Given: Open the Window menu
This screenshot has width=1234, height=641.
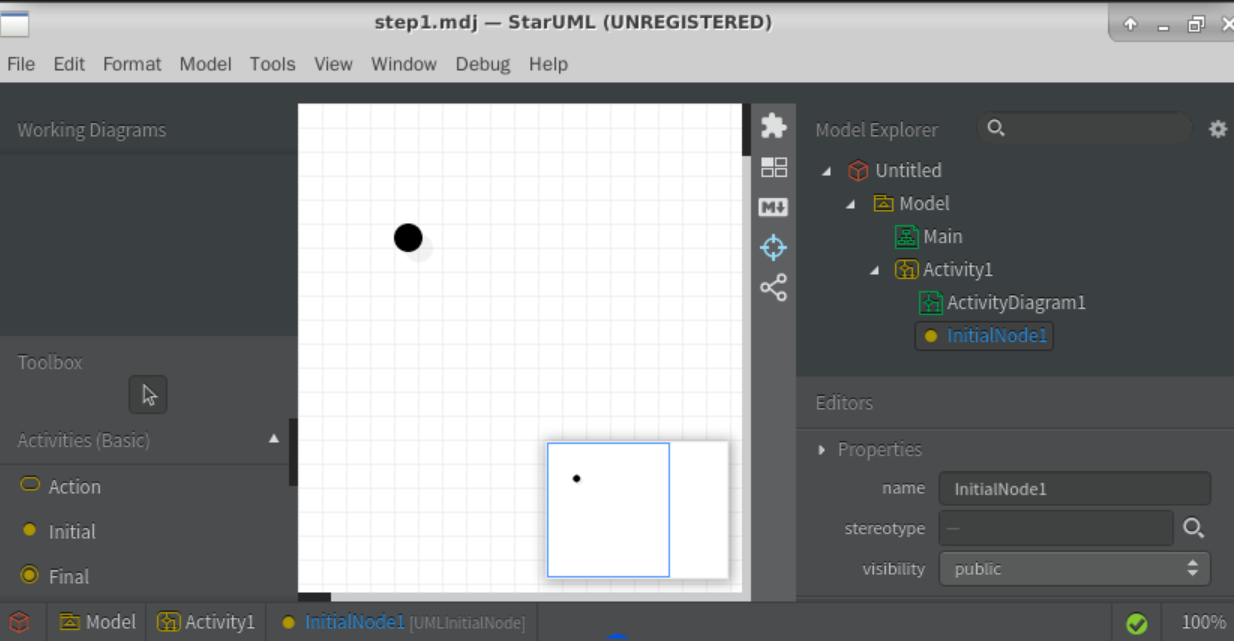Looking at the screenshot, I should click(404, 64).
